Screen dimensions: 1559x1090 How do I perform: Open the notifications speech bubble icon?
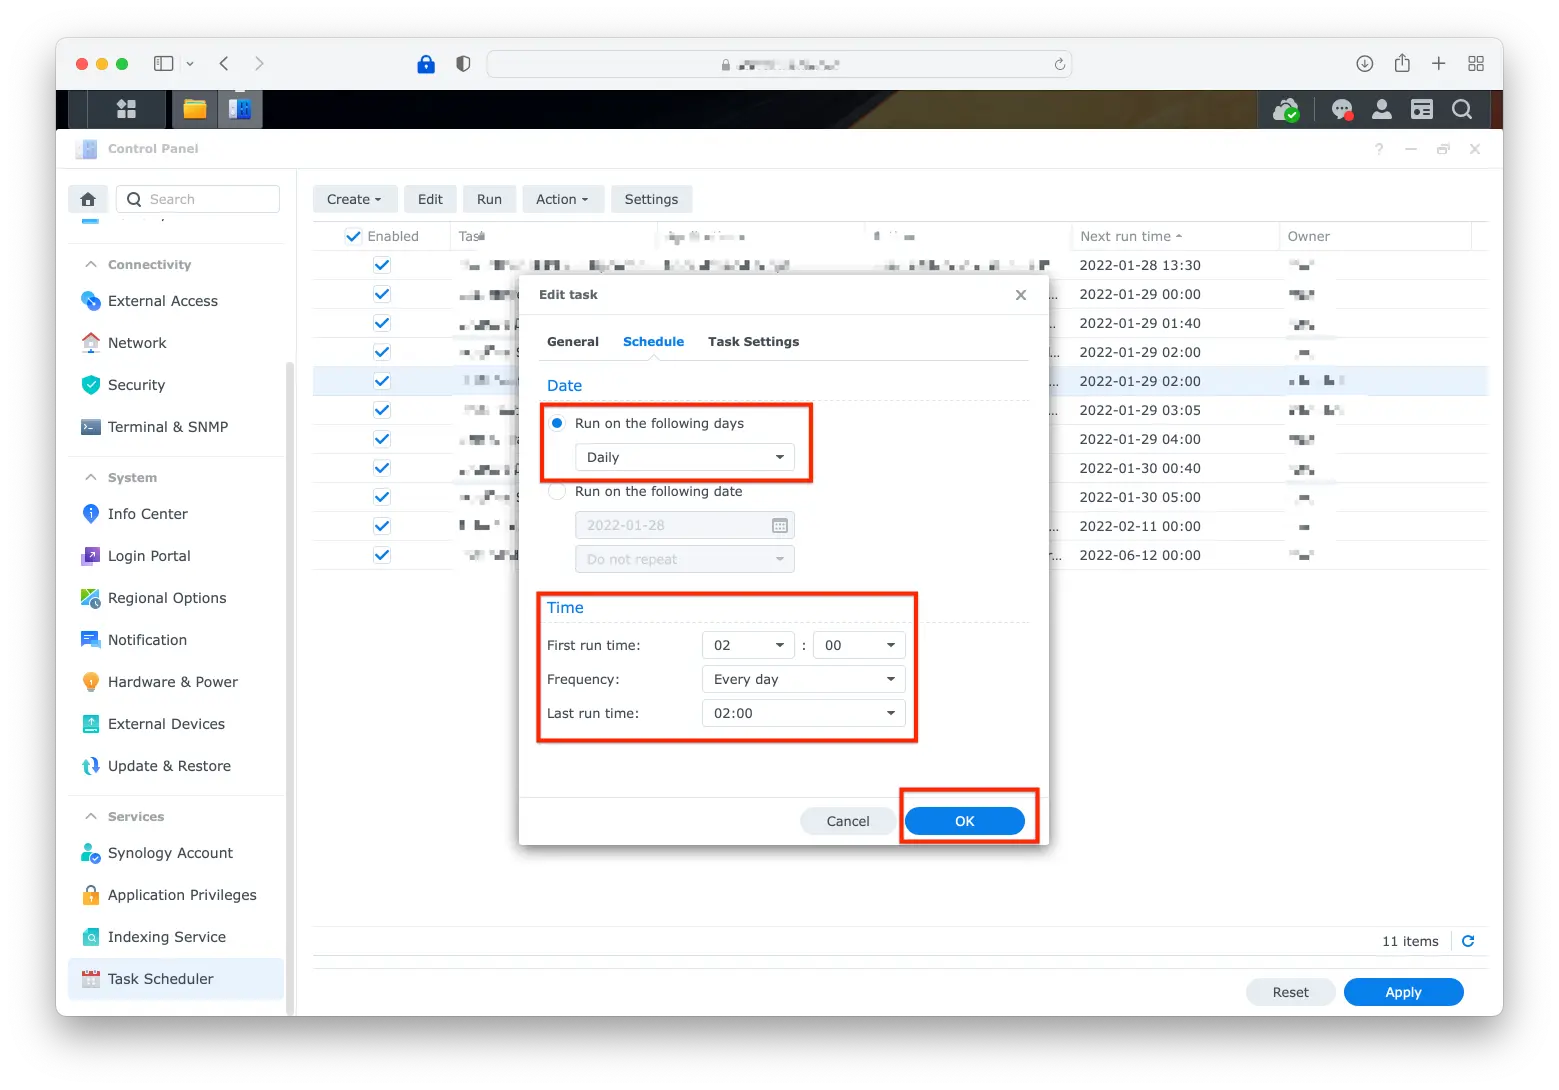point(1342,110)
